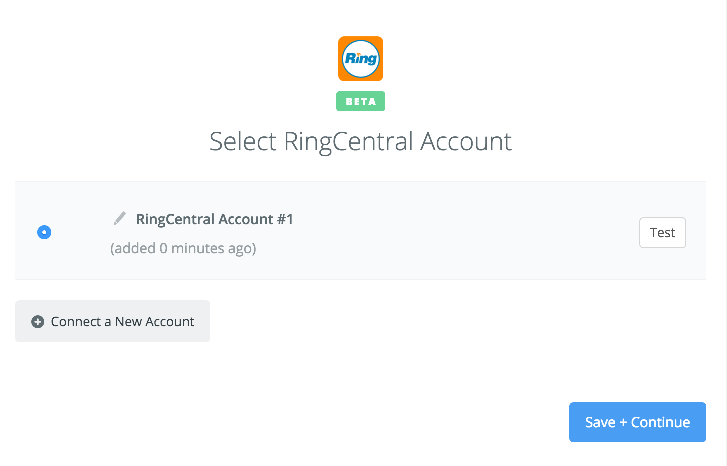The width and height of the screenshot is (727, 466).
Task: Click the RingCentral Account #1 name label
Action: click(x=214, y=219)
